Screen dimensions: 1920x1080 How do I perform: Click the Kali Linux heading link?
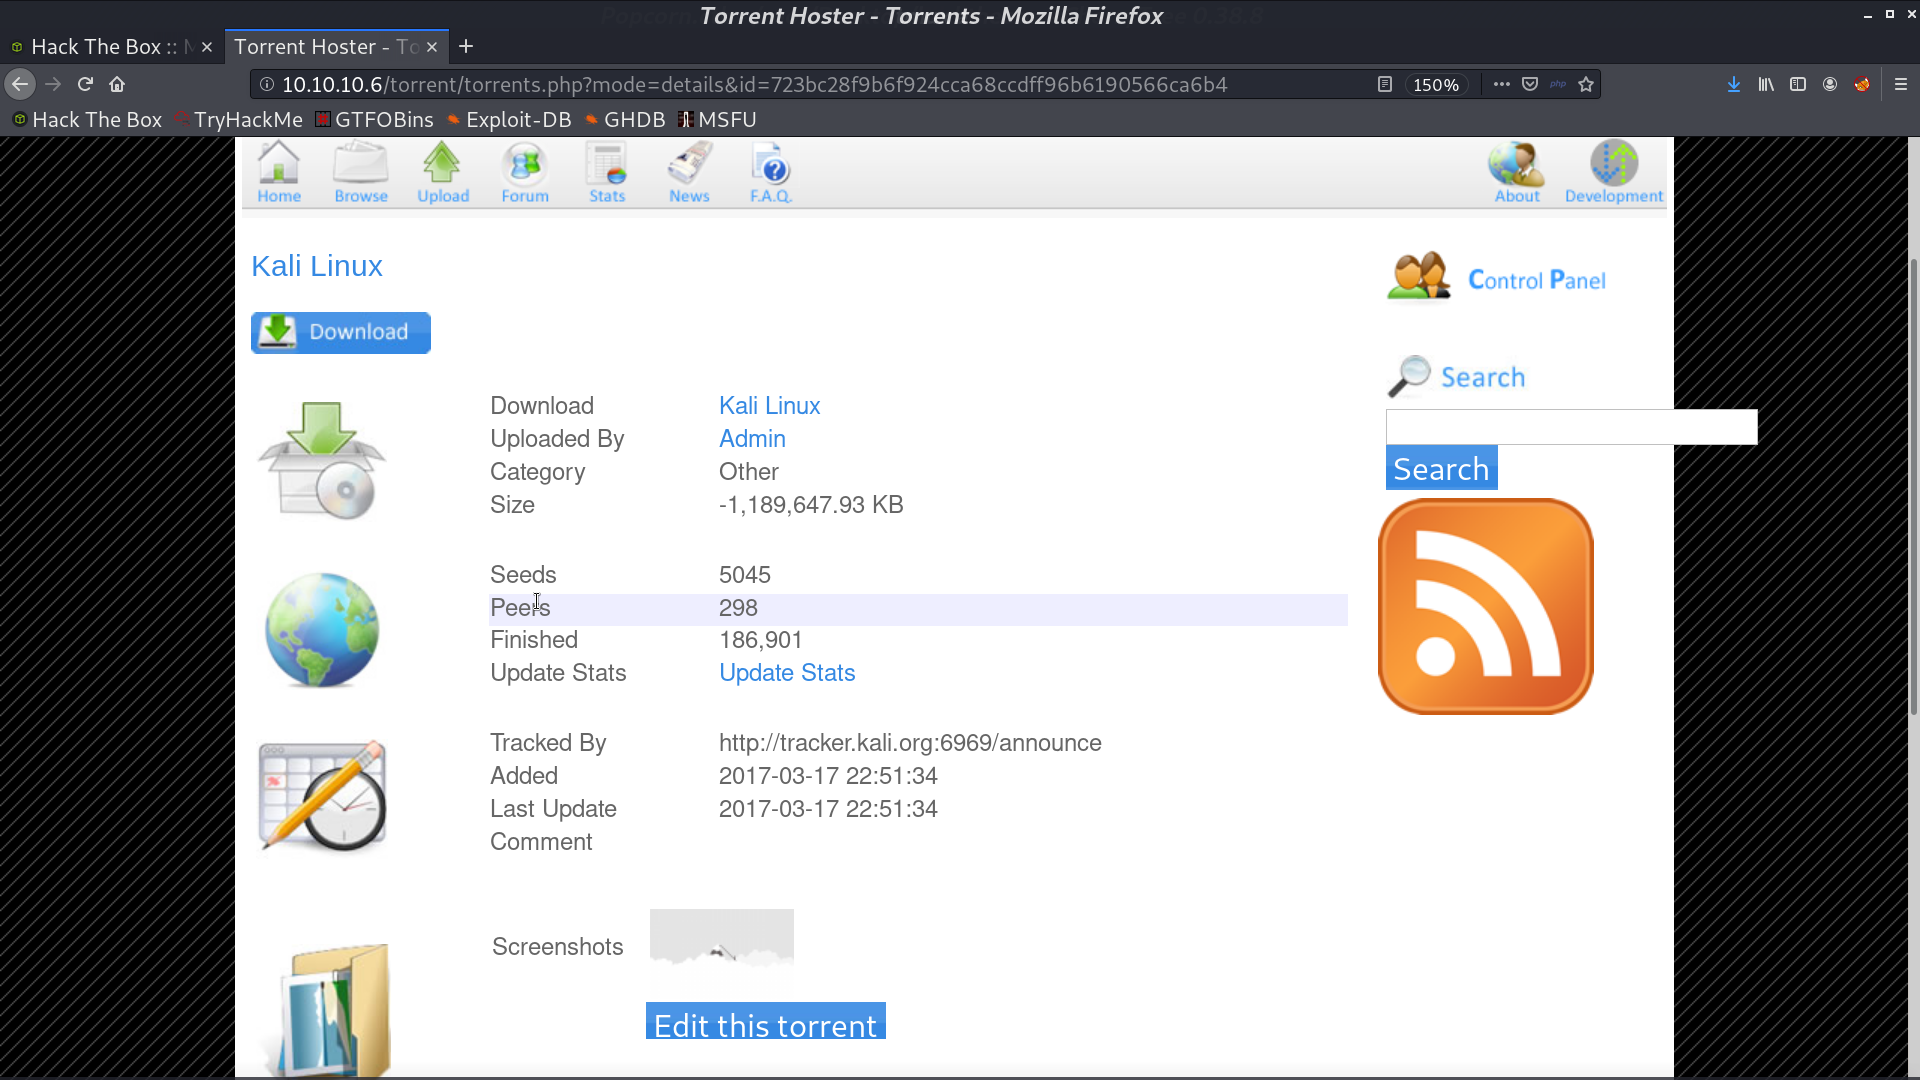[x=317, y=266]
